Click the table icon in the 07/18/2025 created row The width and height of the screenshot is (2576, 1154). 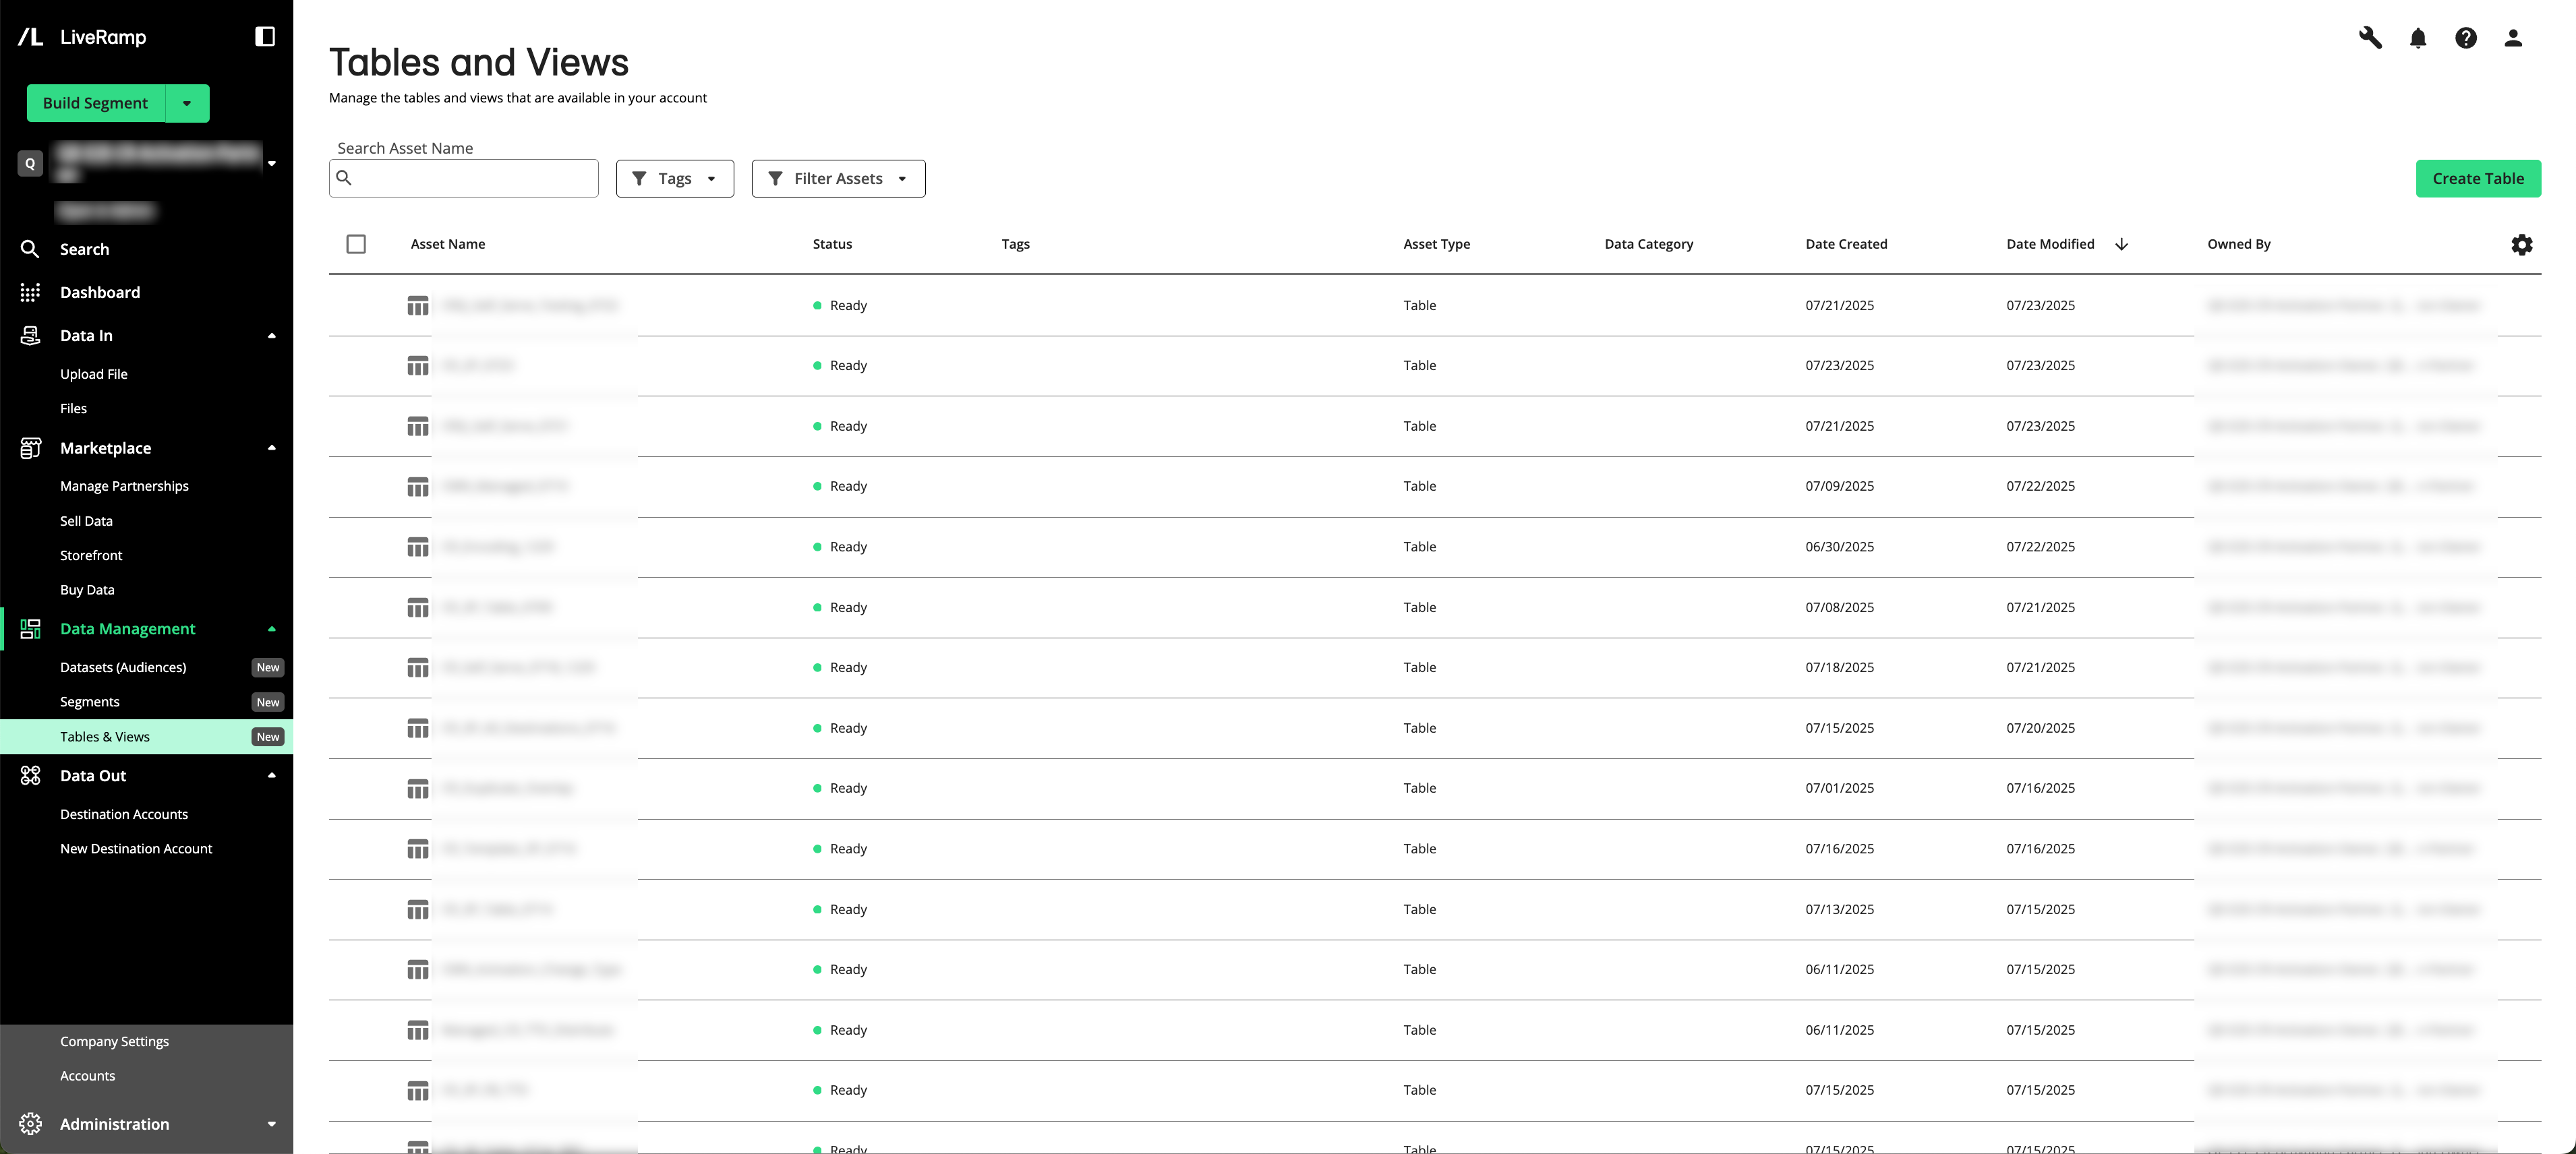click(418, 668)
